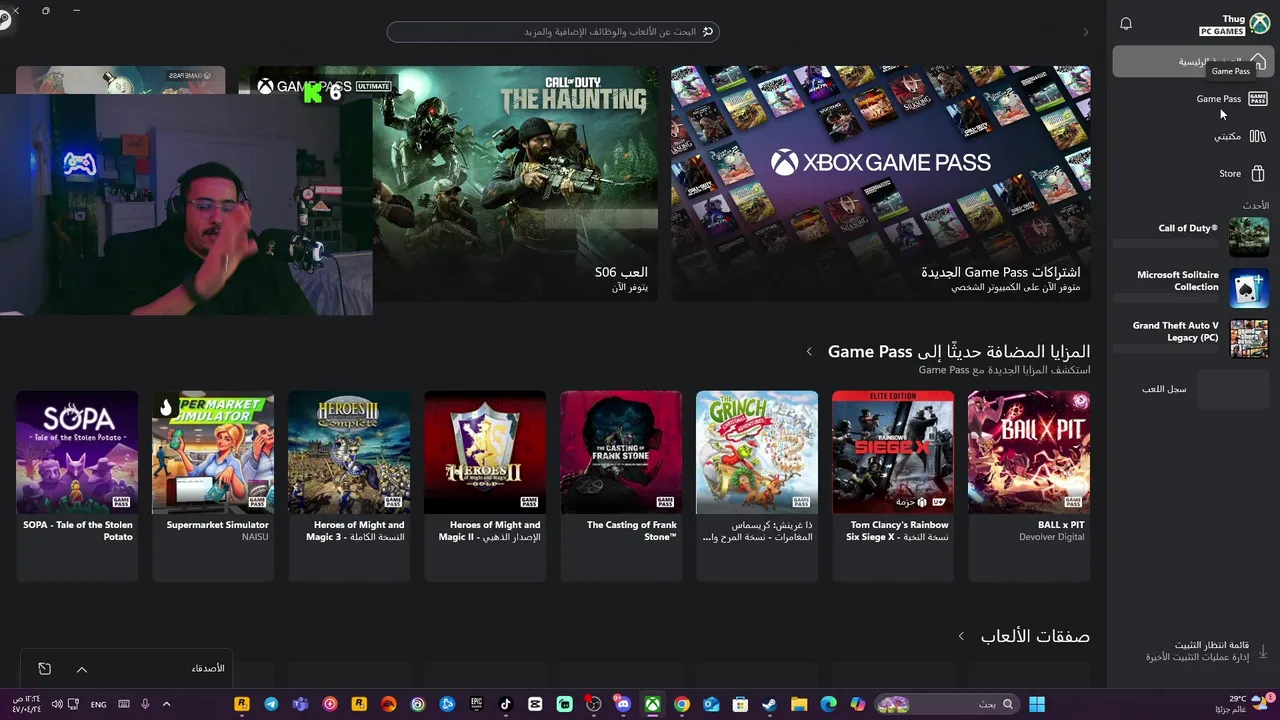Click the clock and date tray
The width and height of the screenshot is (1280, 720).
[x=25, y=704]
